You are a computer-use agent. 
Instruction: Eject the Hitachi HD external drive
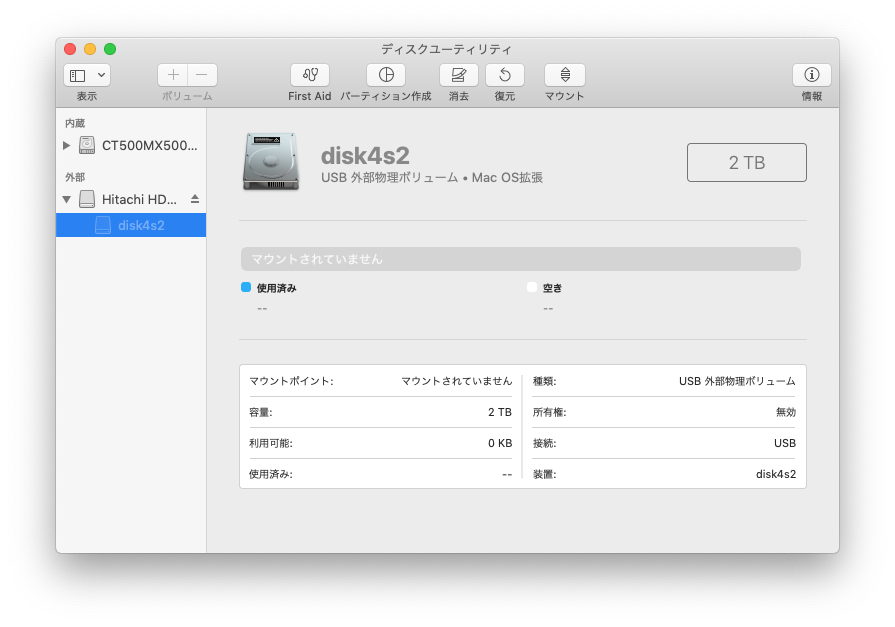195,199
